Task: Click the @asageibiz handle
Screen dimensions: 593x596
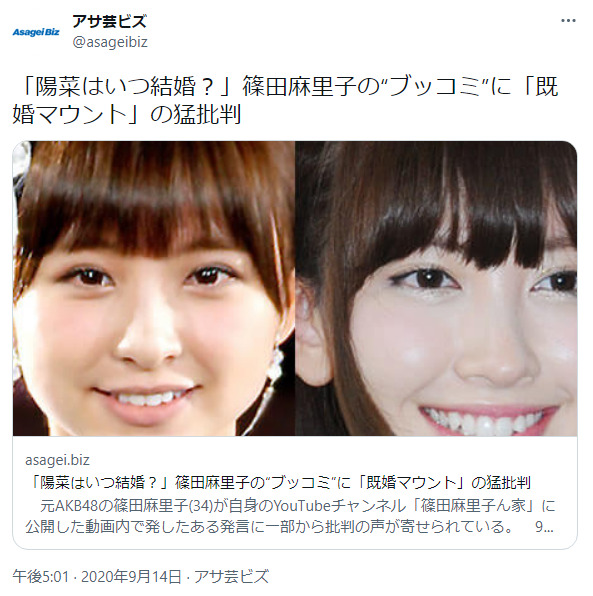Action: tap(110, 42)
